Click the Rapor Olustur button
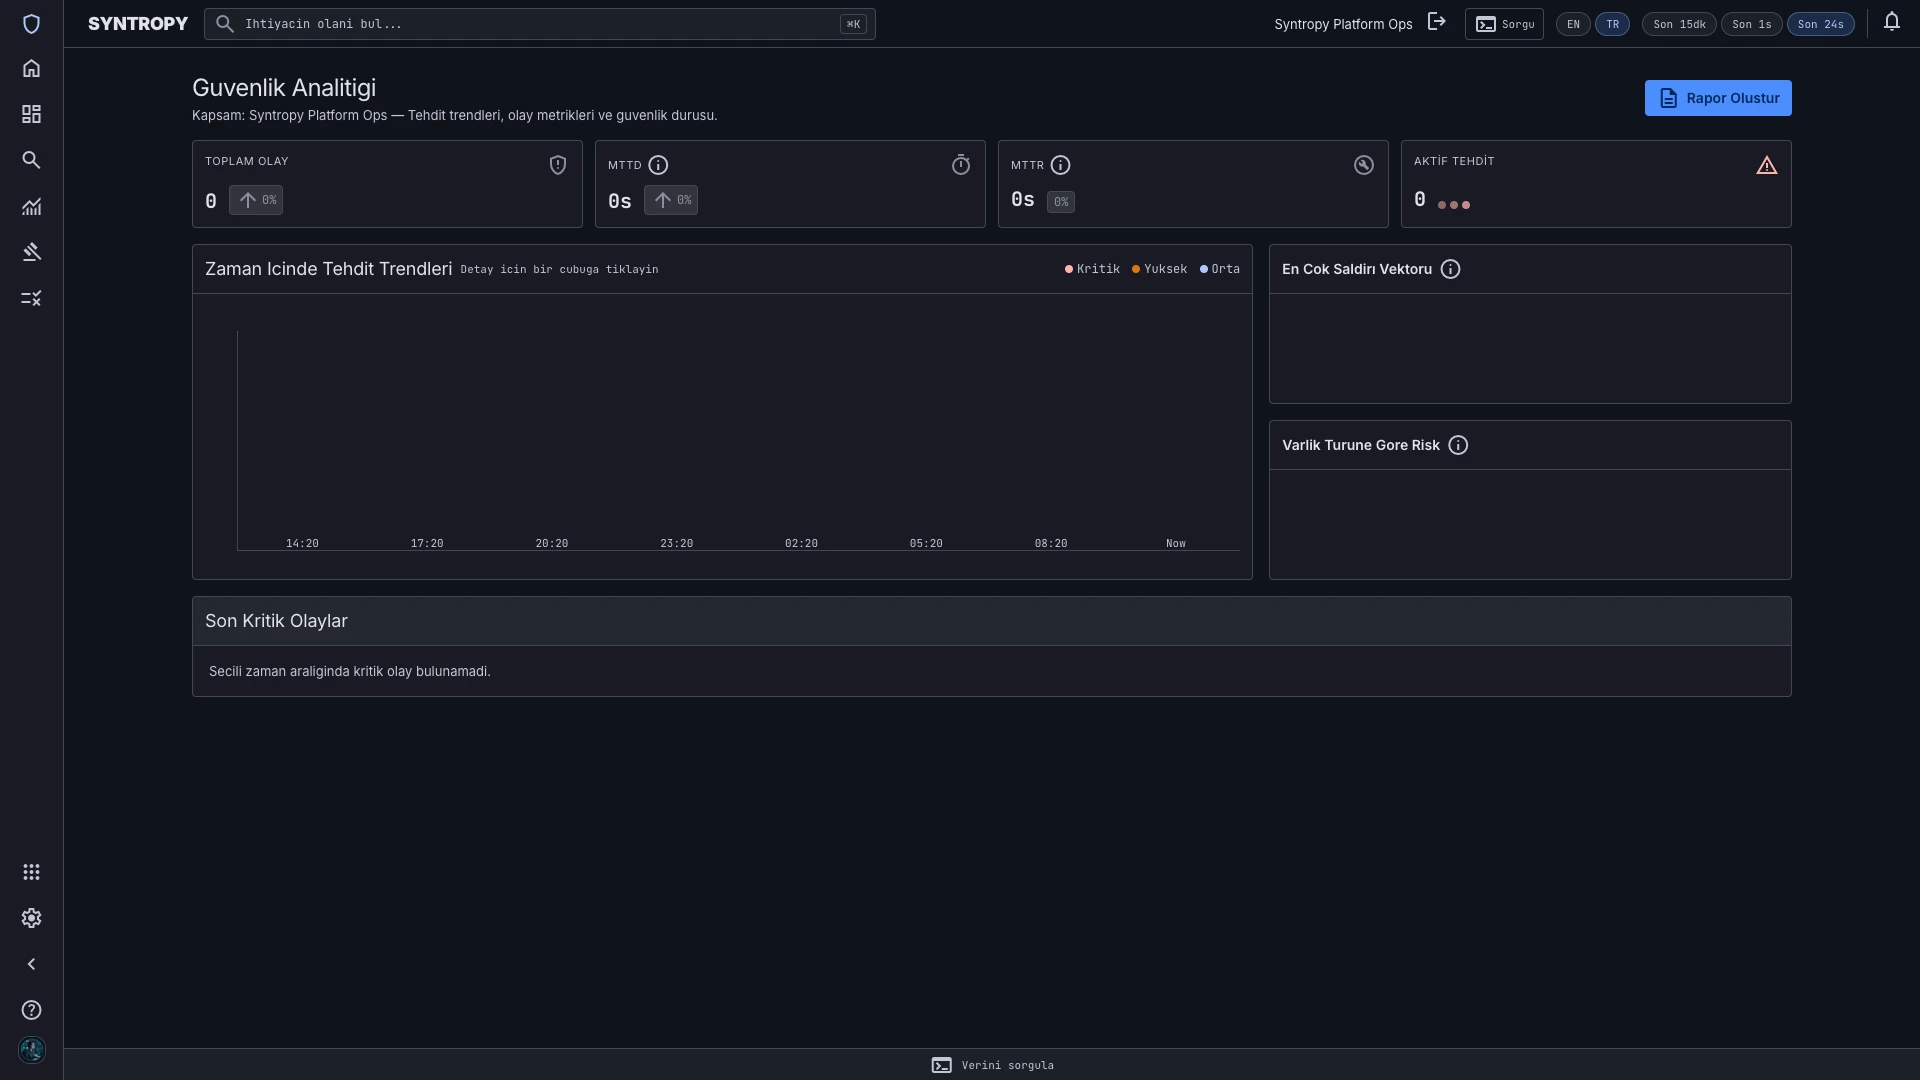 pos(1718,98)
